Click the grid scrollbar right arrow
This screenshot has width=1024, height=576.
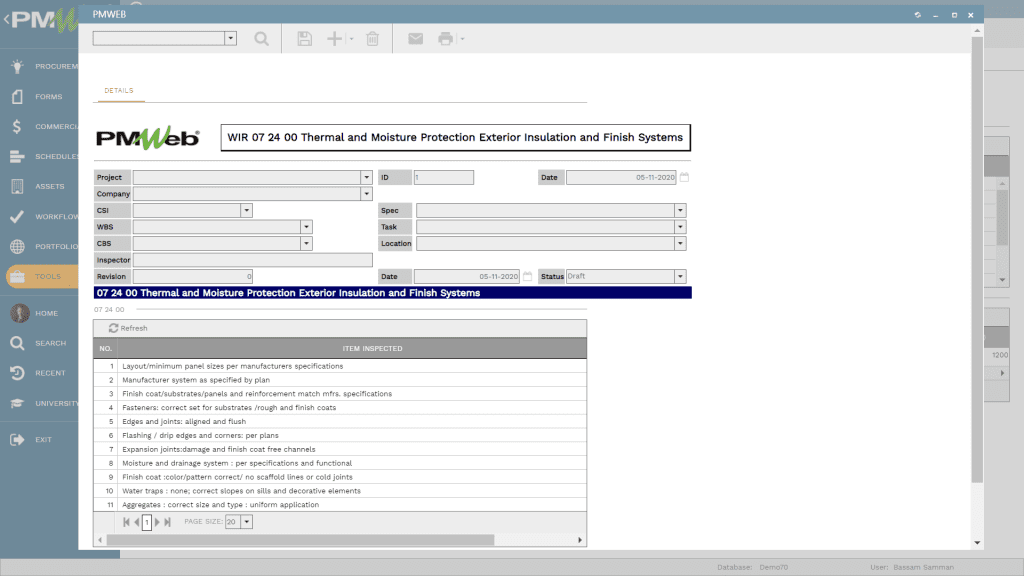pyautogui.click(x=580, y=540)
